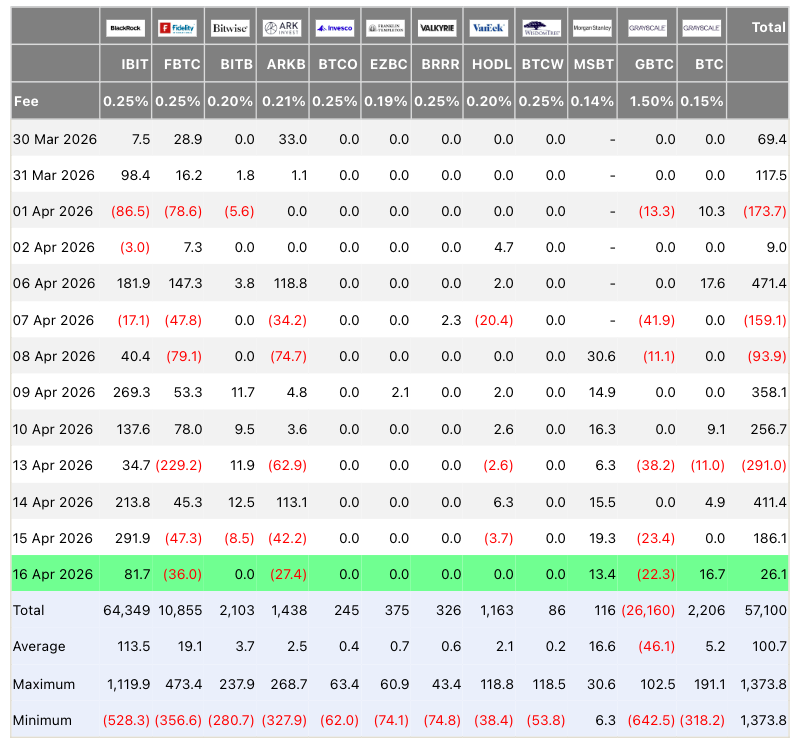This screenshot has height=747, width=797.
Task: Click the Grayscale logo above GBTC
Action: (x=647, y=28)
